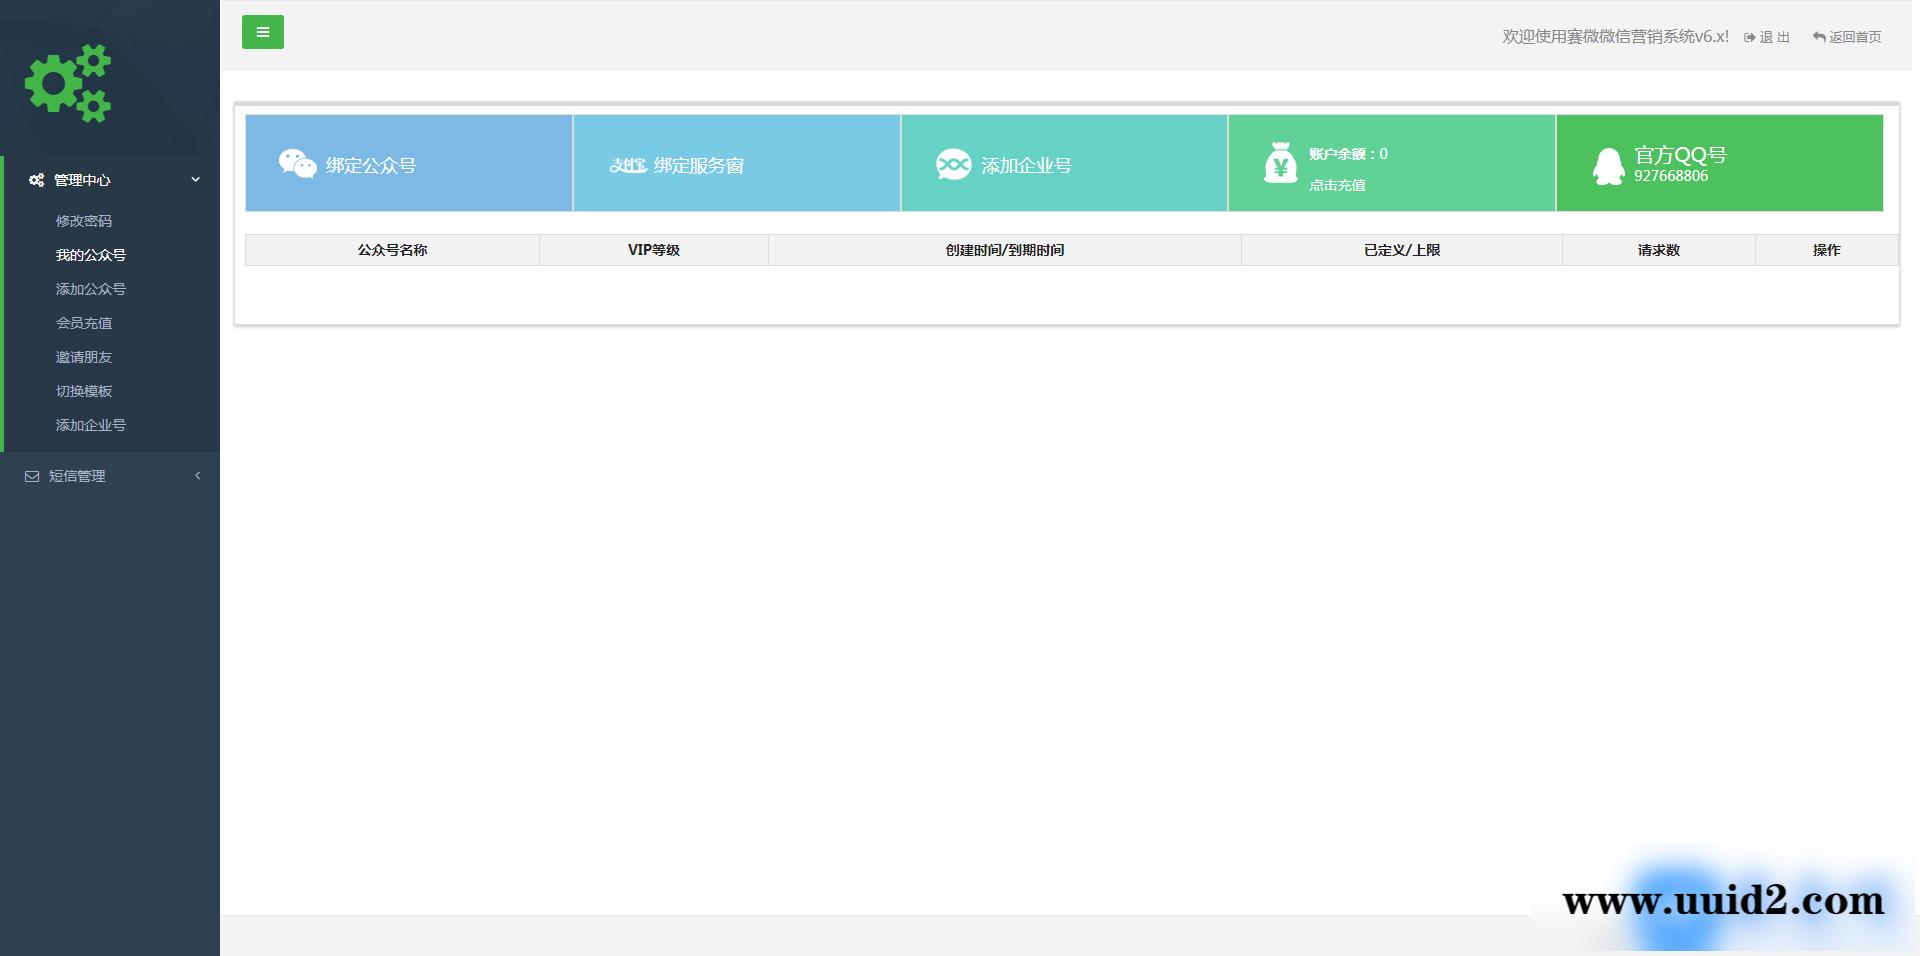Select 我的公众号 sidebar item
This screenshot has width=1920, height=956.
[x=91, y=255]
